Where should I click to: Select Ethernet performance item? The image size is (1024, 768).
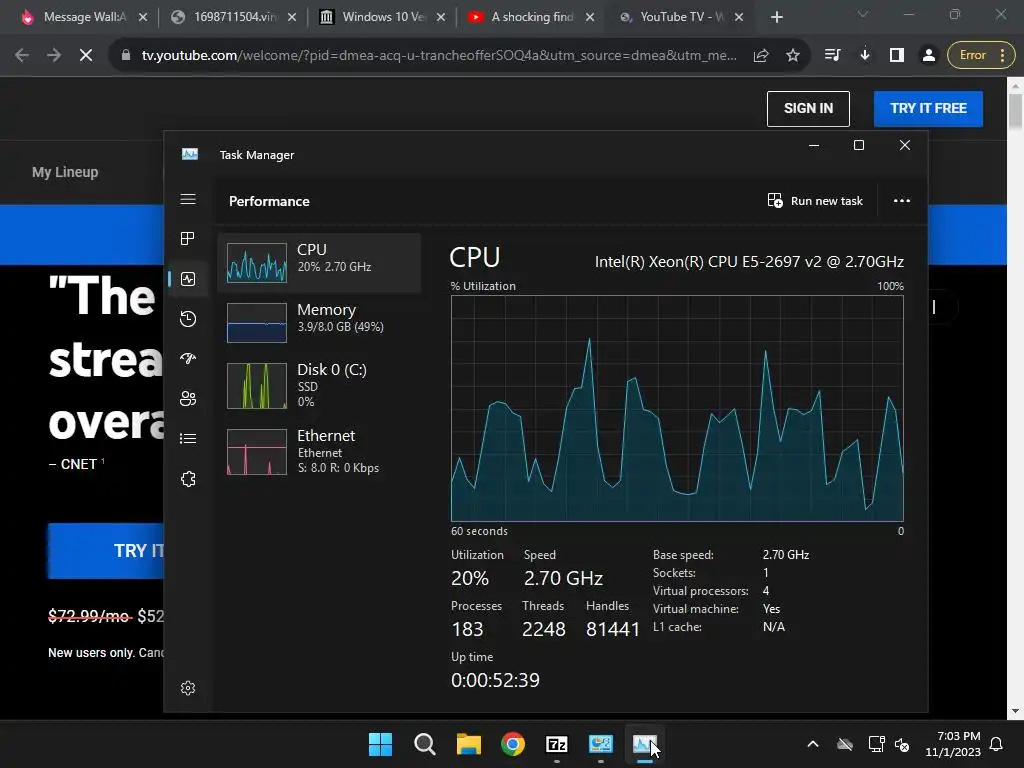319,451
